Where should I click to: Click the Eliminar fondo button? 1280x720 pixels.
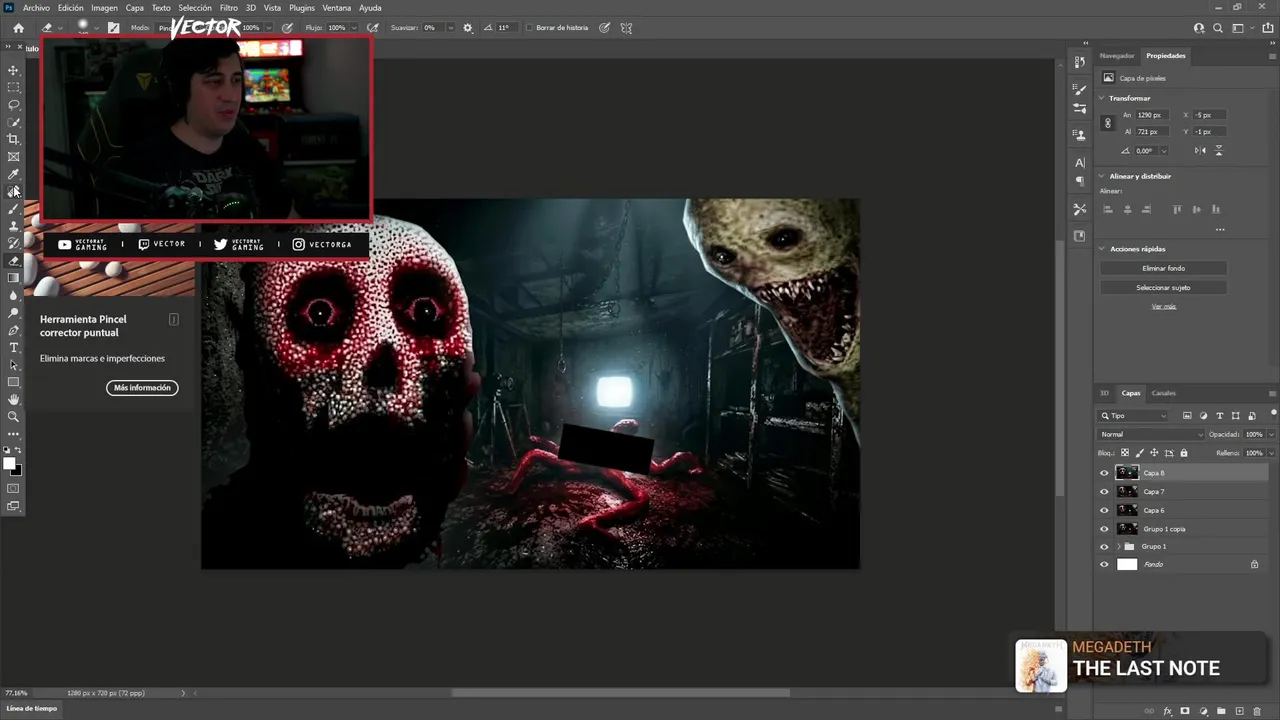(x=1163, y=268)
